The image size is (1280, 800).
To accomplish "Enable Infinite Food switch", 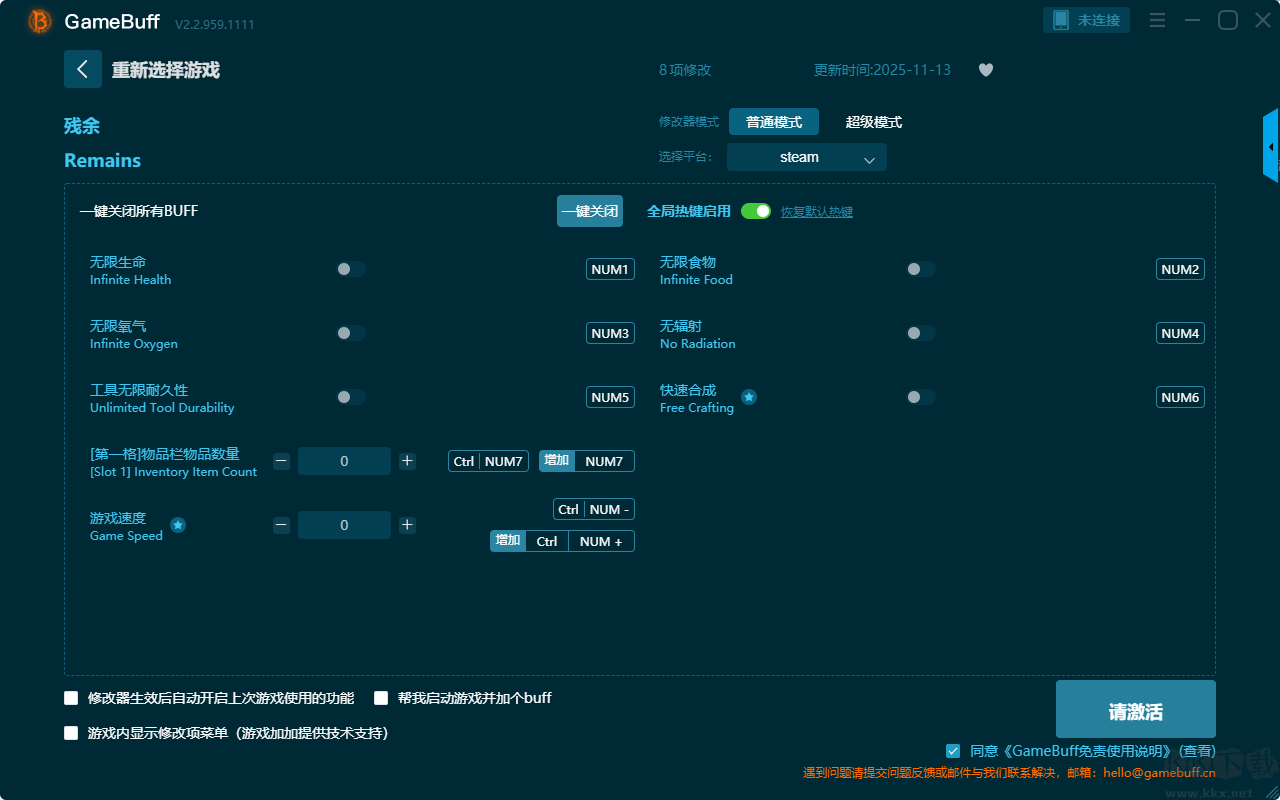I will pyautogui.click(x=921, y=269).
